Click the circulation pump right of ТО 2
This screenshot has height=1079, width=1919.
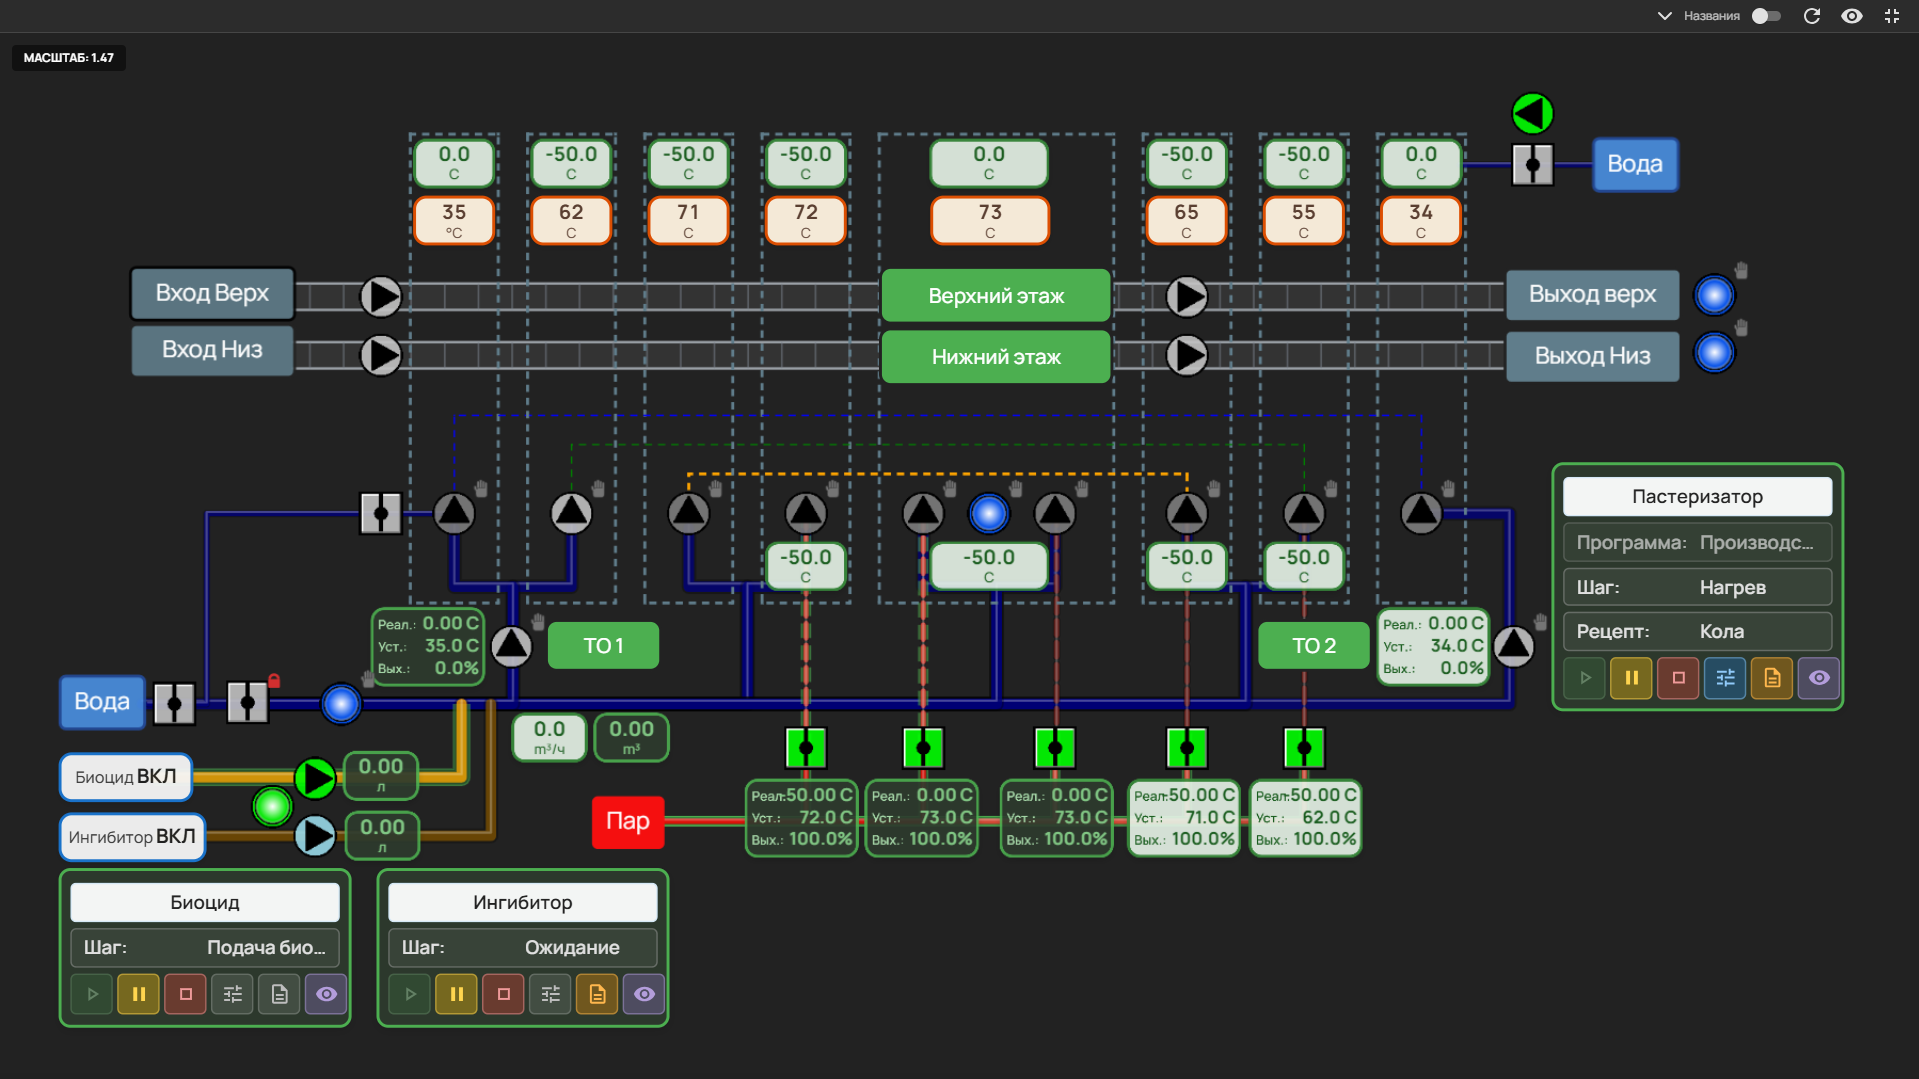click(x=1513, y=646)
